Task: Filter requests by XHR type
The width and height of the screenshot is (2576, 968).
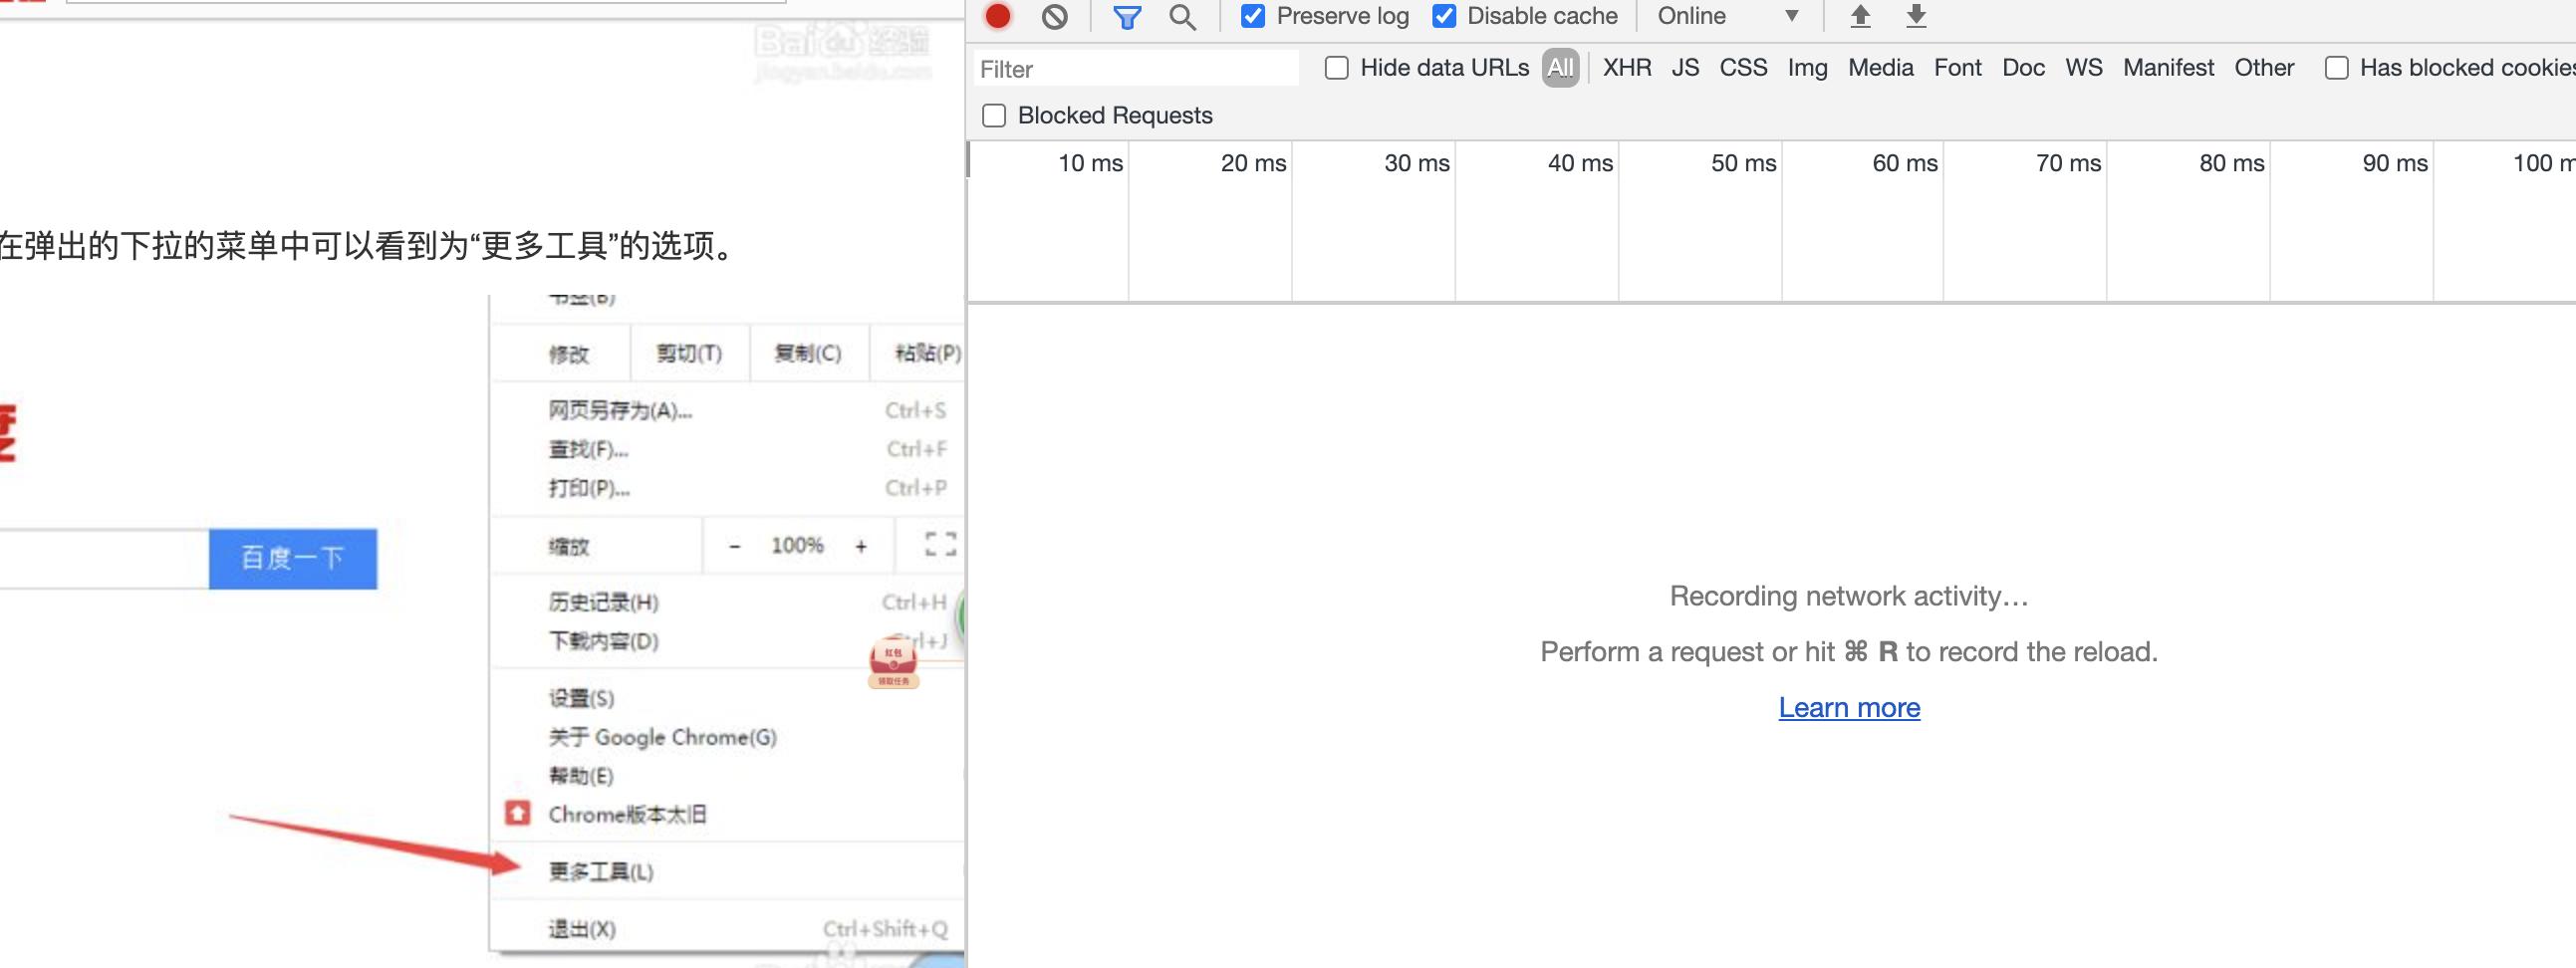Action: coord(1627,68)
